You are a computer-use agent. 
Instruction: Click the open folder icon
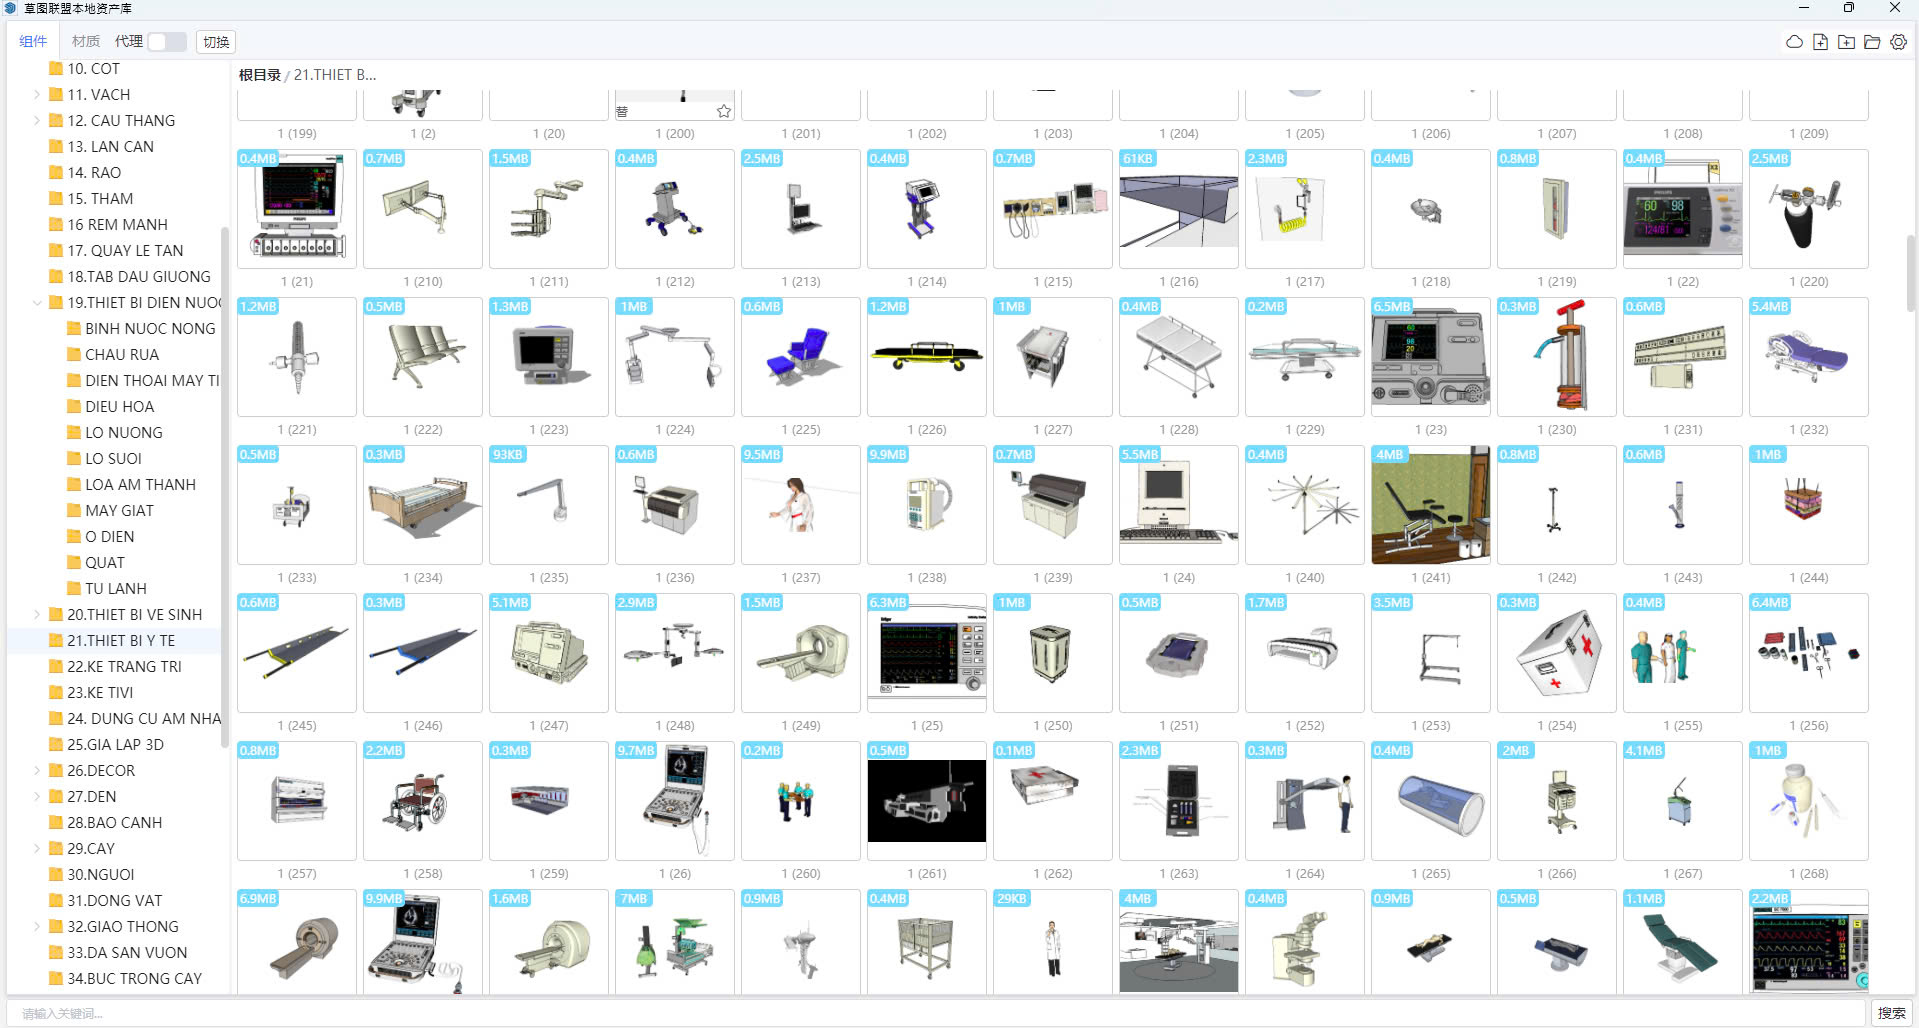point(1872,42)
